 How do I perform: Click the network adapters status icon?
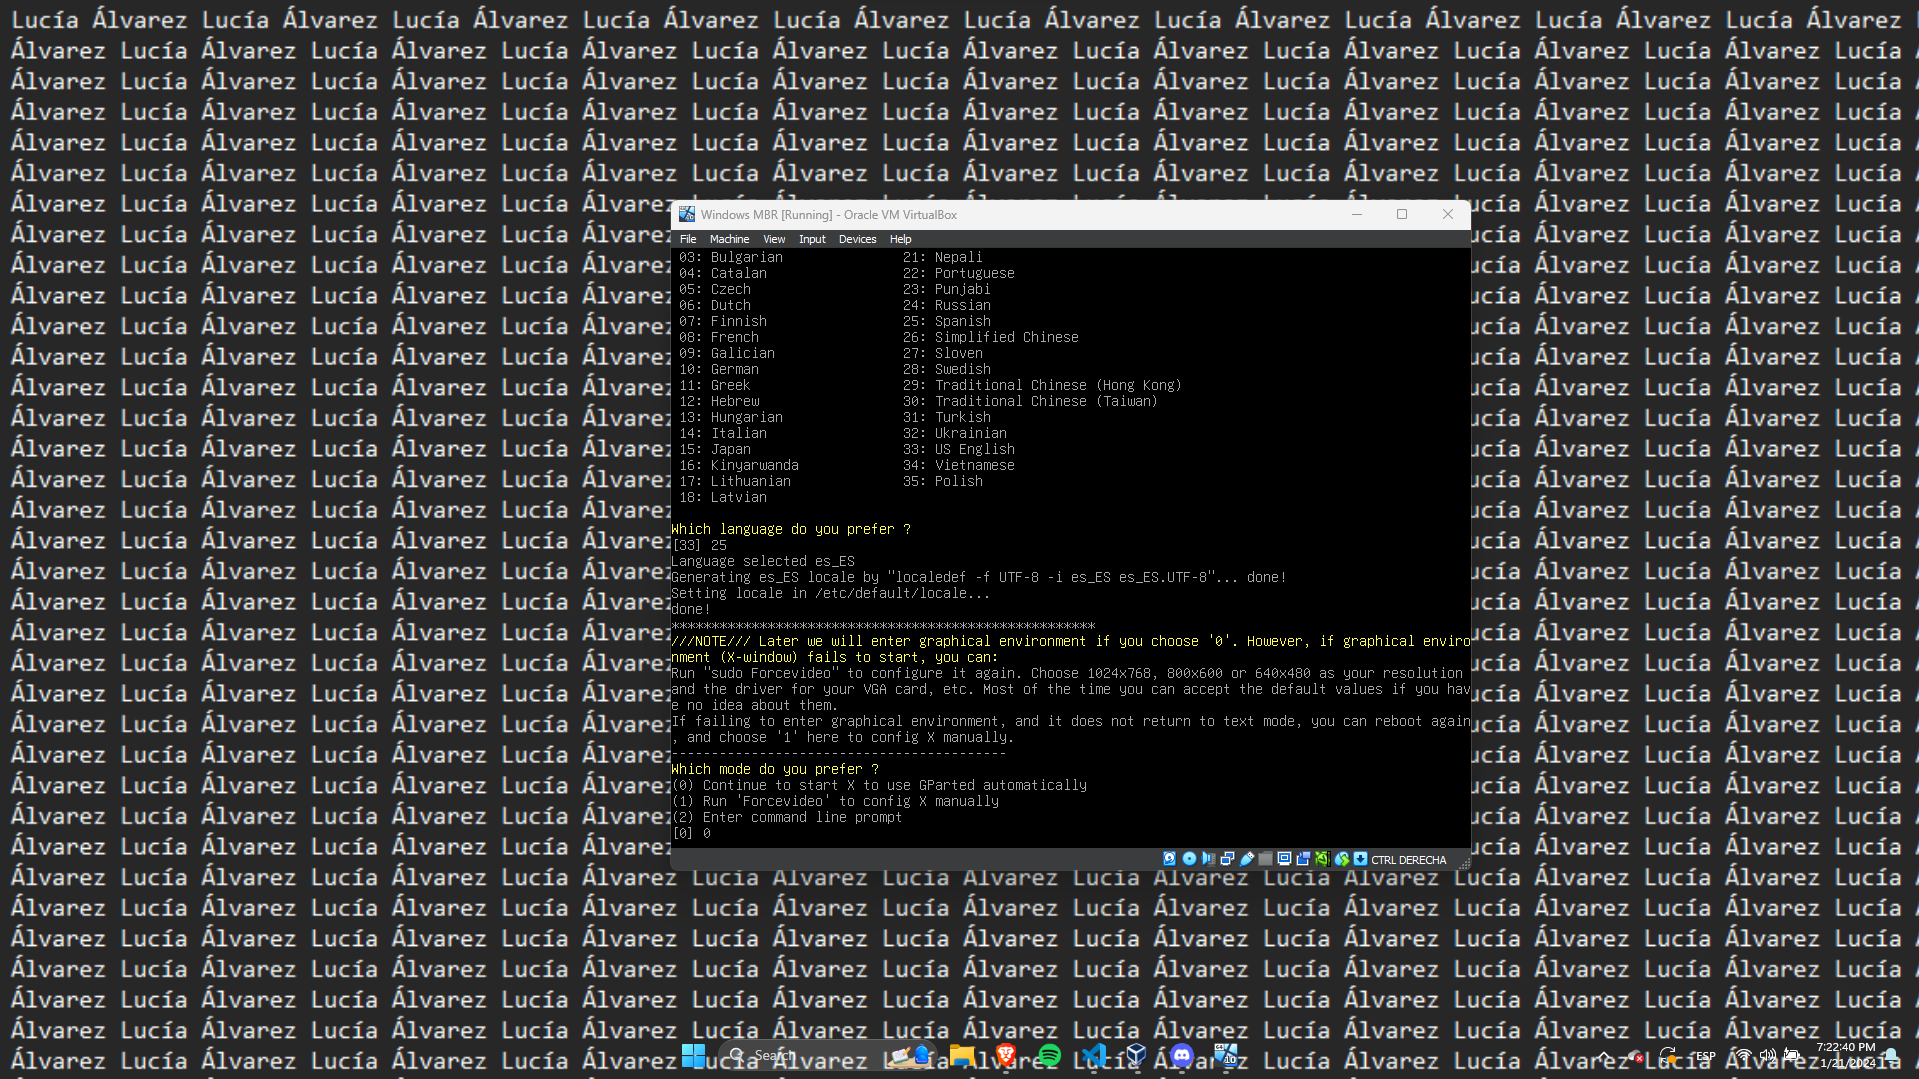click(x=1227, y=859)
